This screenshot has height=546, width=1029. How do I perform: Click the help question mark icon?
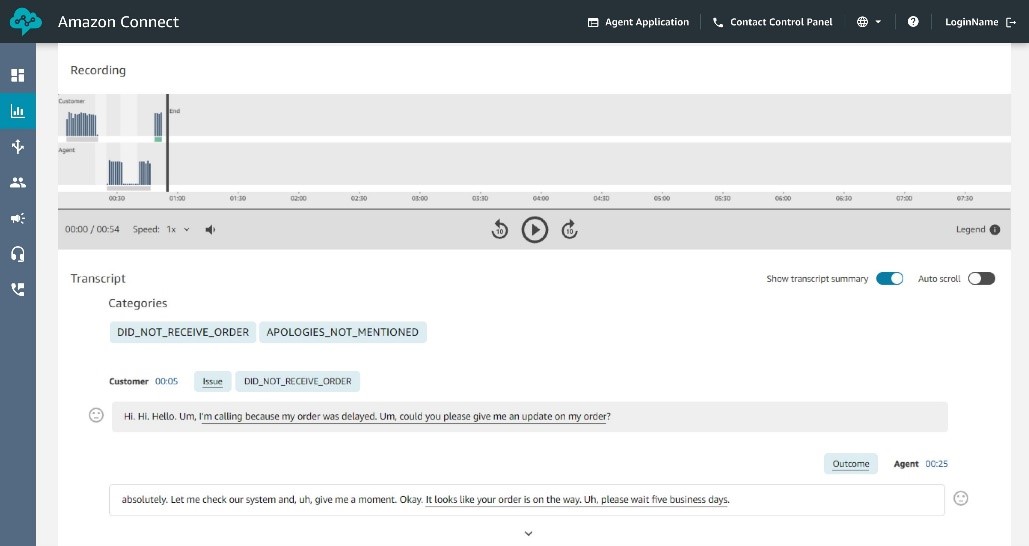pos(913,22)
